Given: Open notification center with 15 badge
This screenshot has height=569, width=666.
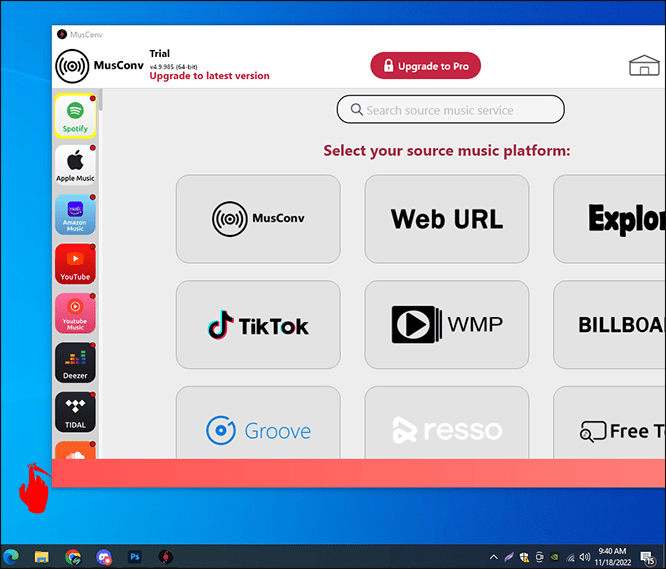Looking at the screenshot, I should point(648,558).
